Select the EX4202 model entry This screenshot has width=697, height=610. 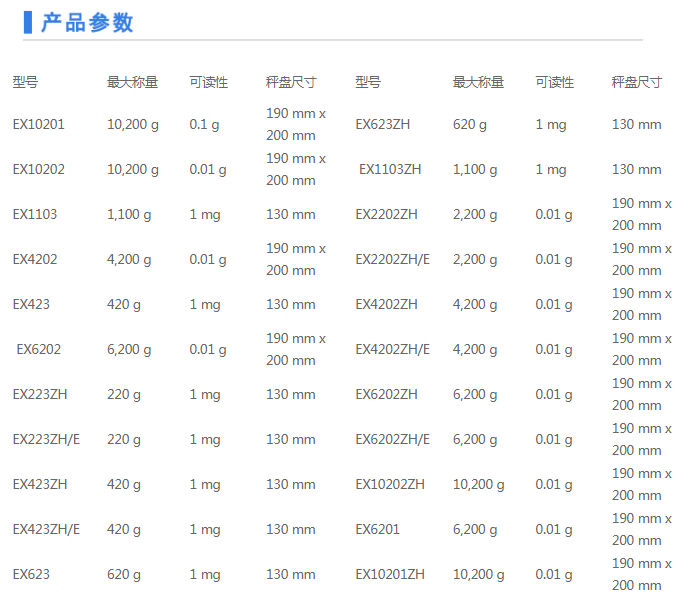click(x=35, y=260)
